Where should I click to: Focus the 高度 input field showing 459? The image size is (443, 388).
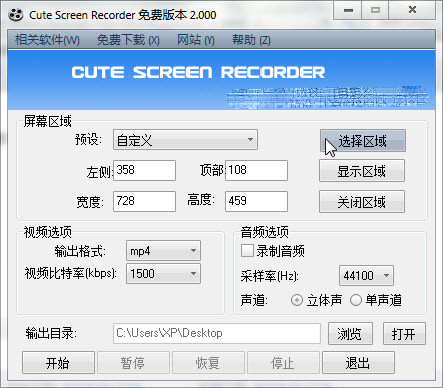[x=256, y=201]
